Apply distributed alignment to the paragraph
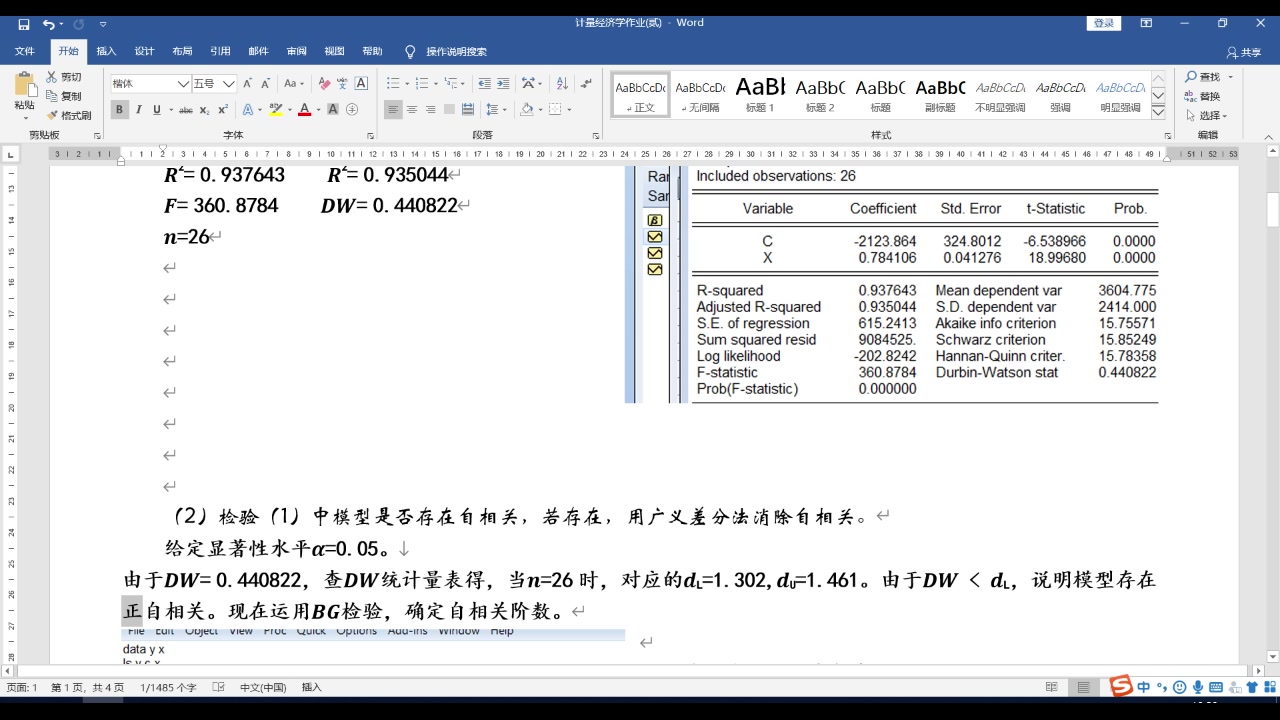 click(469, 110)
